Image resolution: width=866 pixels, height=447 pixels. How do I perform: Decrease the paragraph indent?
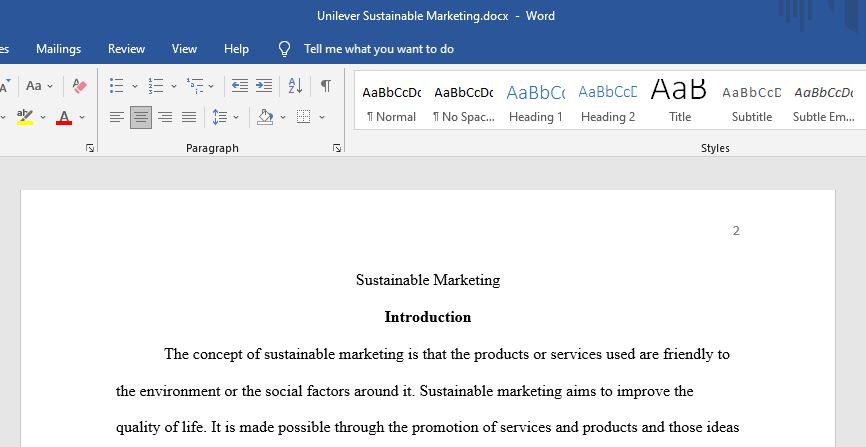click(x=240, y=86)
